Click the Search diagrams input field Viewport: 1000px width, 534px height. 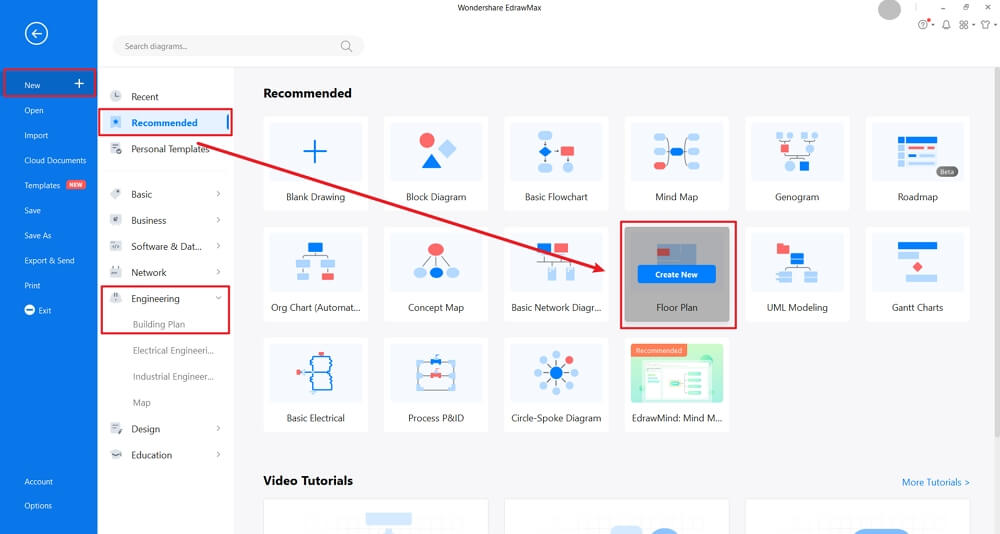(x=238, y=46)
